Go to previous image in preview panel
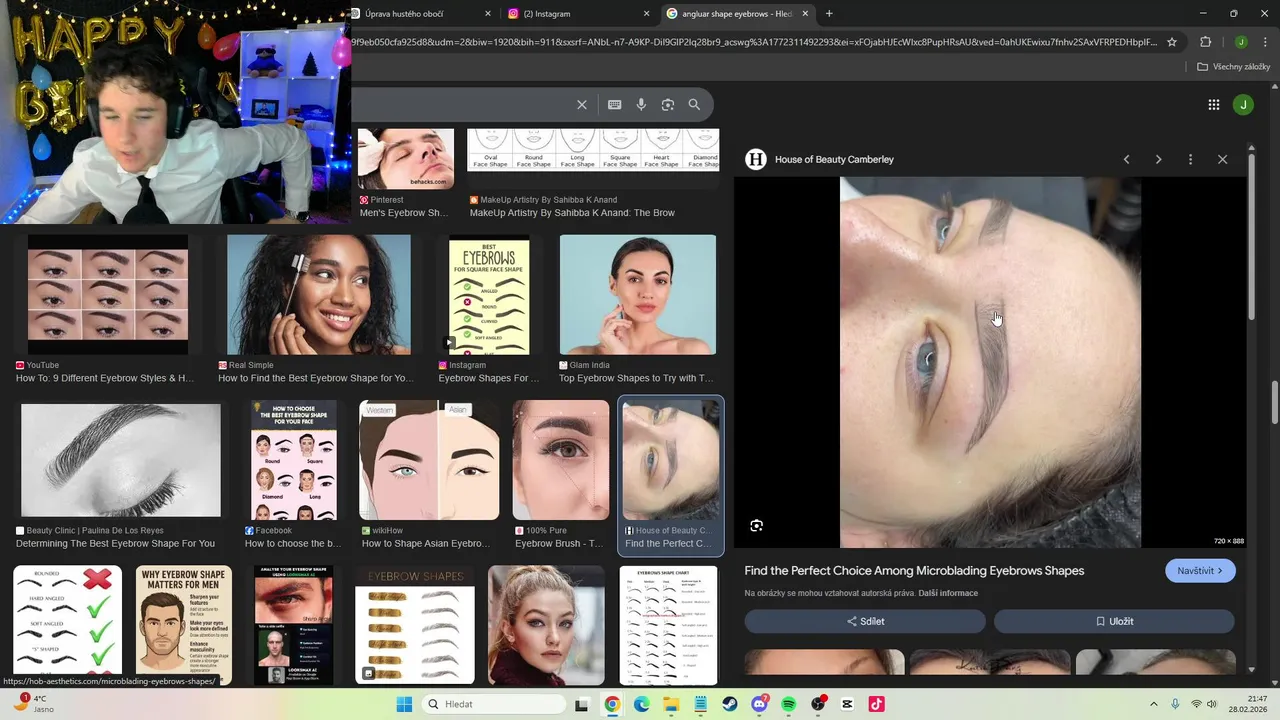This screenshot has width=1280, height=720. [1126, 159]
